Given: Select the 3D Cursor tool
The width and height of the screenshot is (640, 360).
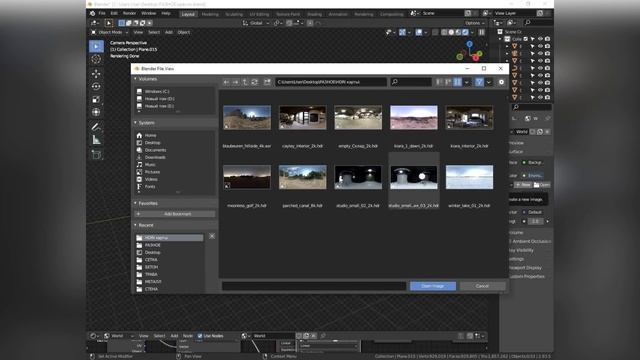Looking at the screenshot, I should (96, 59).
